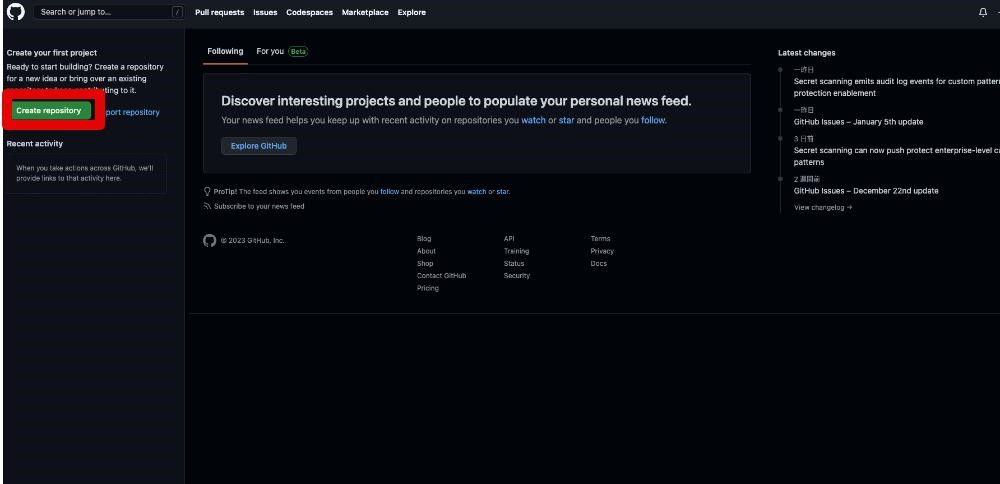Open the Blog footer link

[x=424, y=238]
